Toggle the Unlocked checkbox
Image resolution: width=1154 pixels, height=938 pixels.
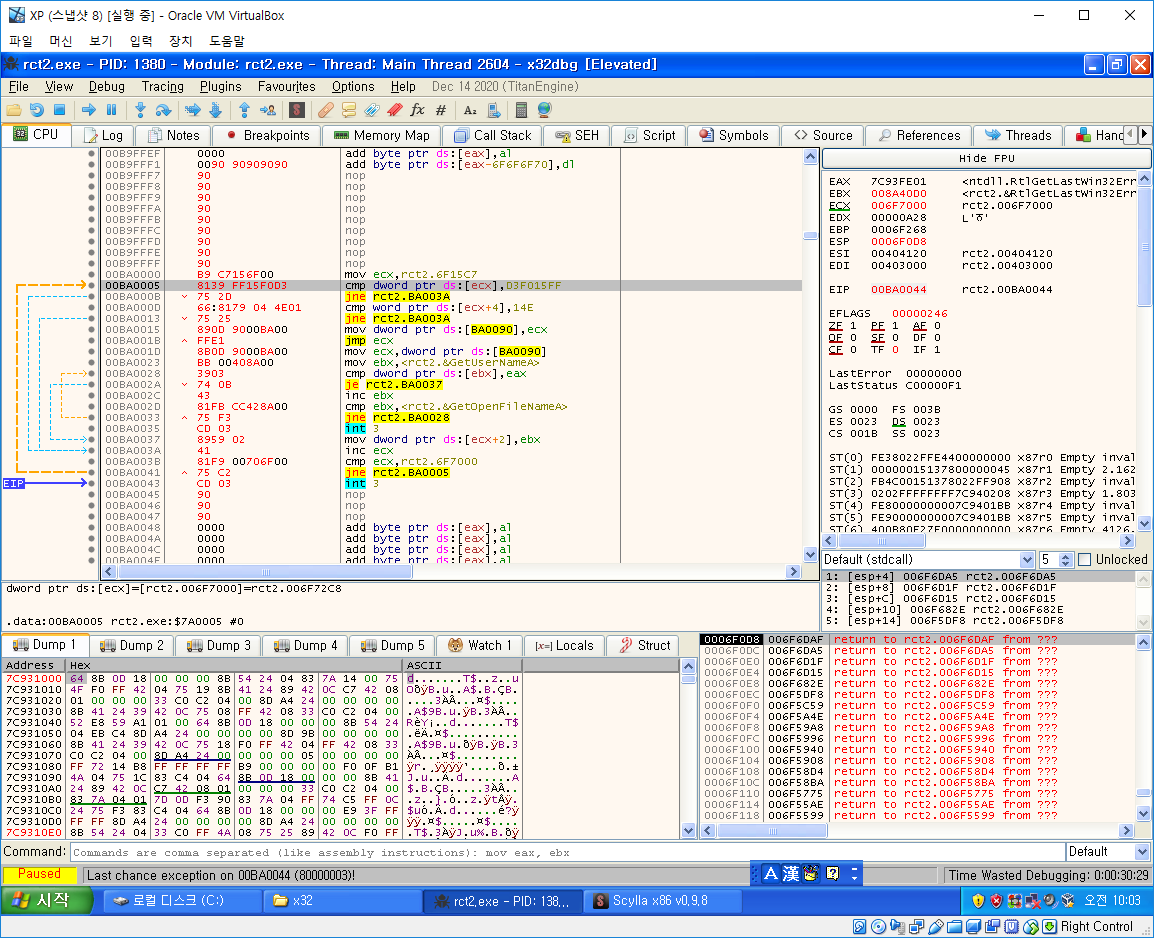pos(1084,560)
